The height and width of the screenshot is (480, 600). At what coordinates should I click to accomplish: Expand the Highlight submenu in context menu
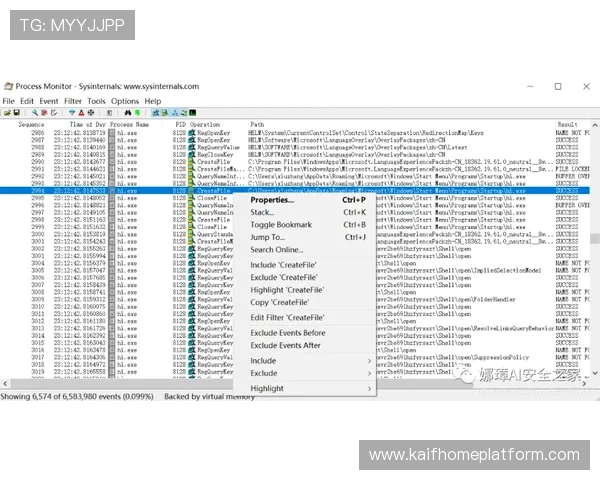tap(310, 388)
